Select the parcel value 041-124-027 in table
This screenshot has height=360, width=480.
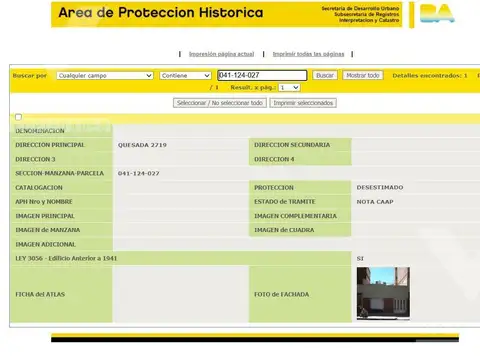pyautogui.click(x=139, y=173)
